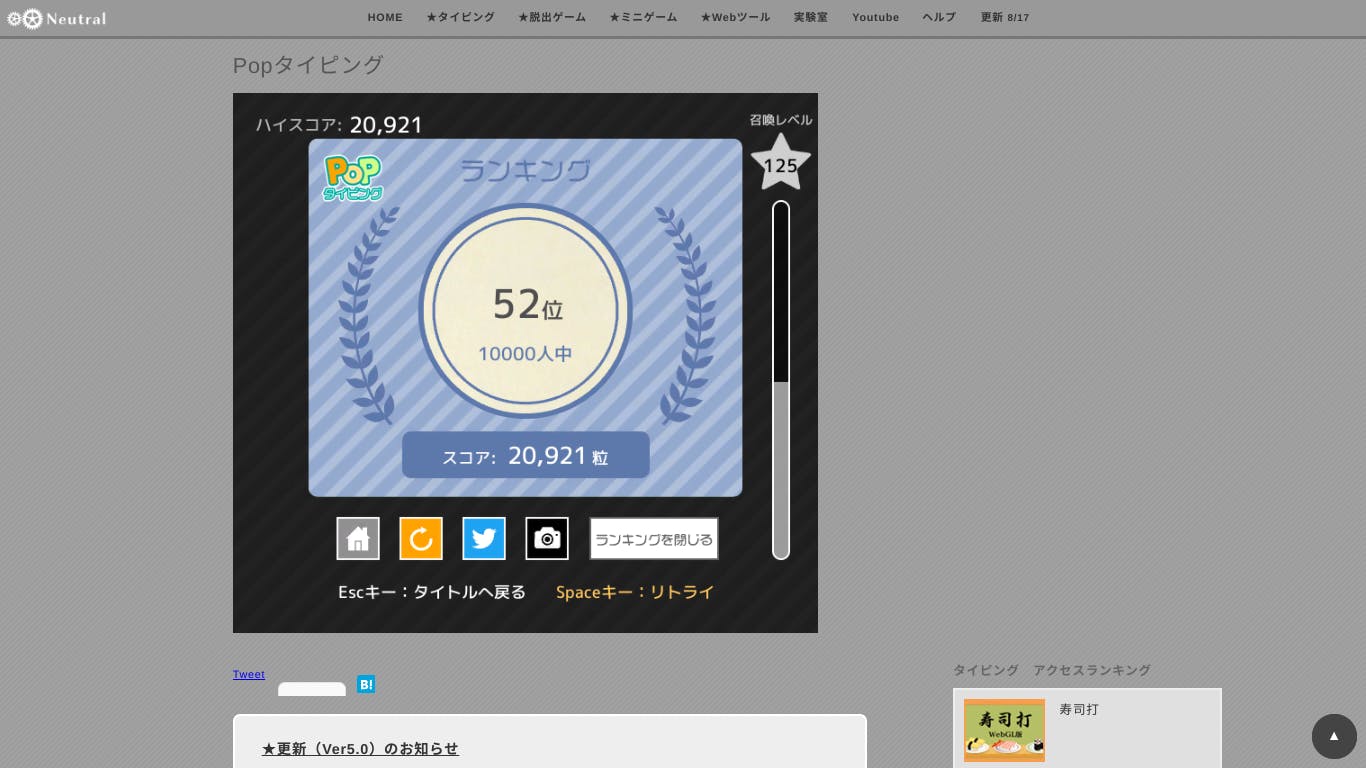Click the Neutral site logo
The image size is (1366, 768).
click(x=57, y=18)
